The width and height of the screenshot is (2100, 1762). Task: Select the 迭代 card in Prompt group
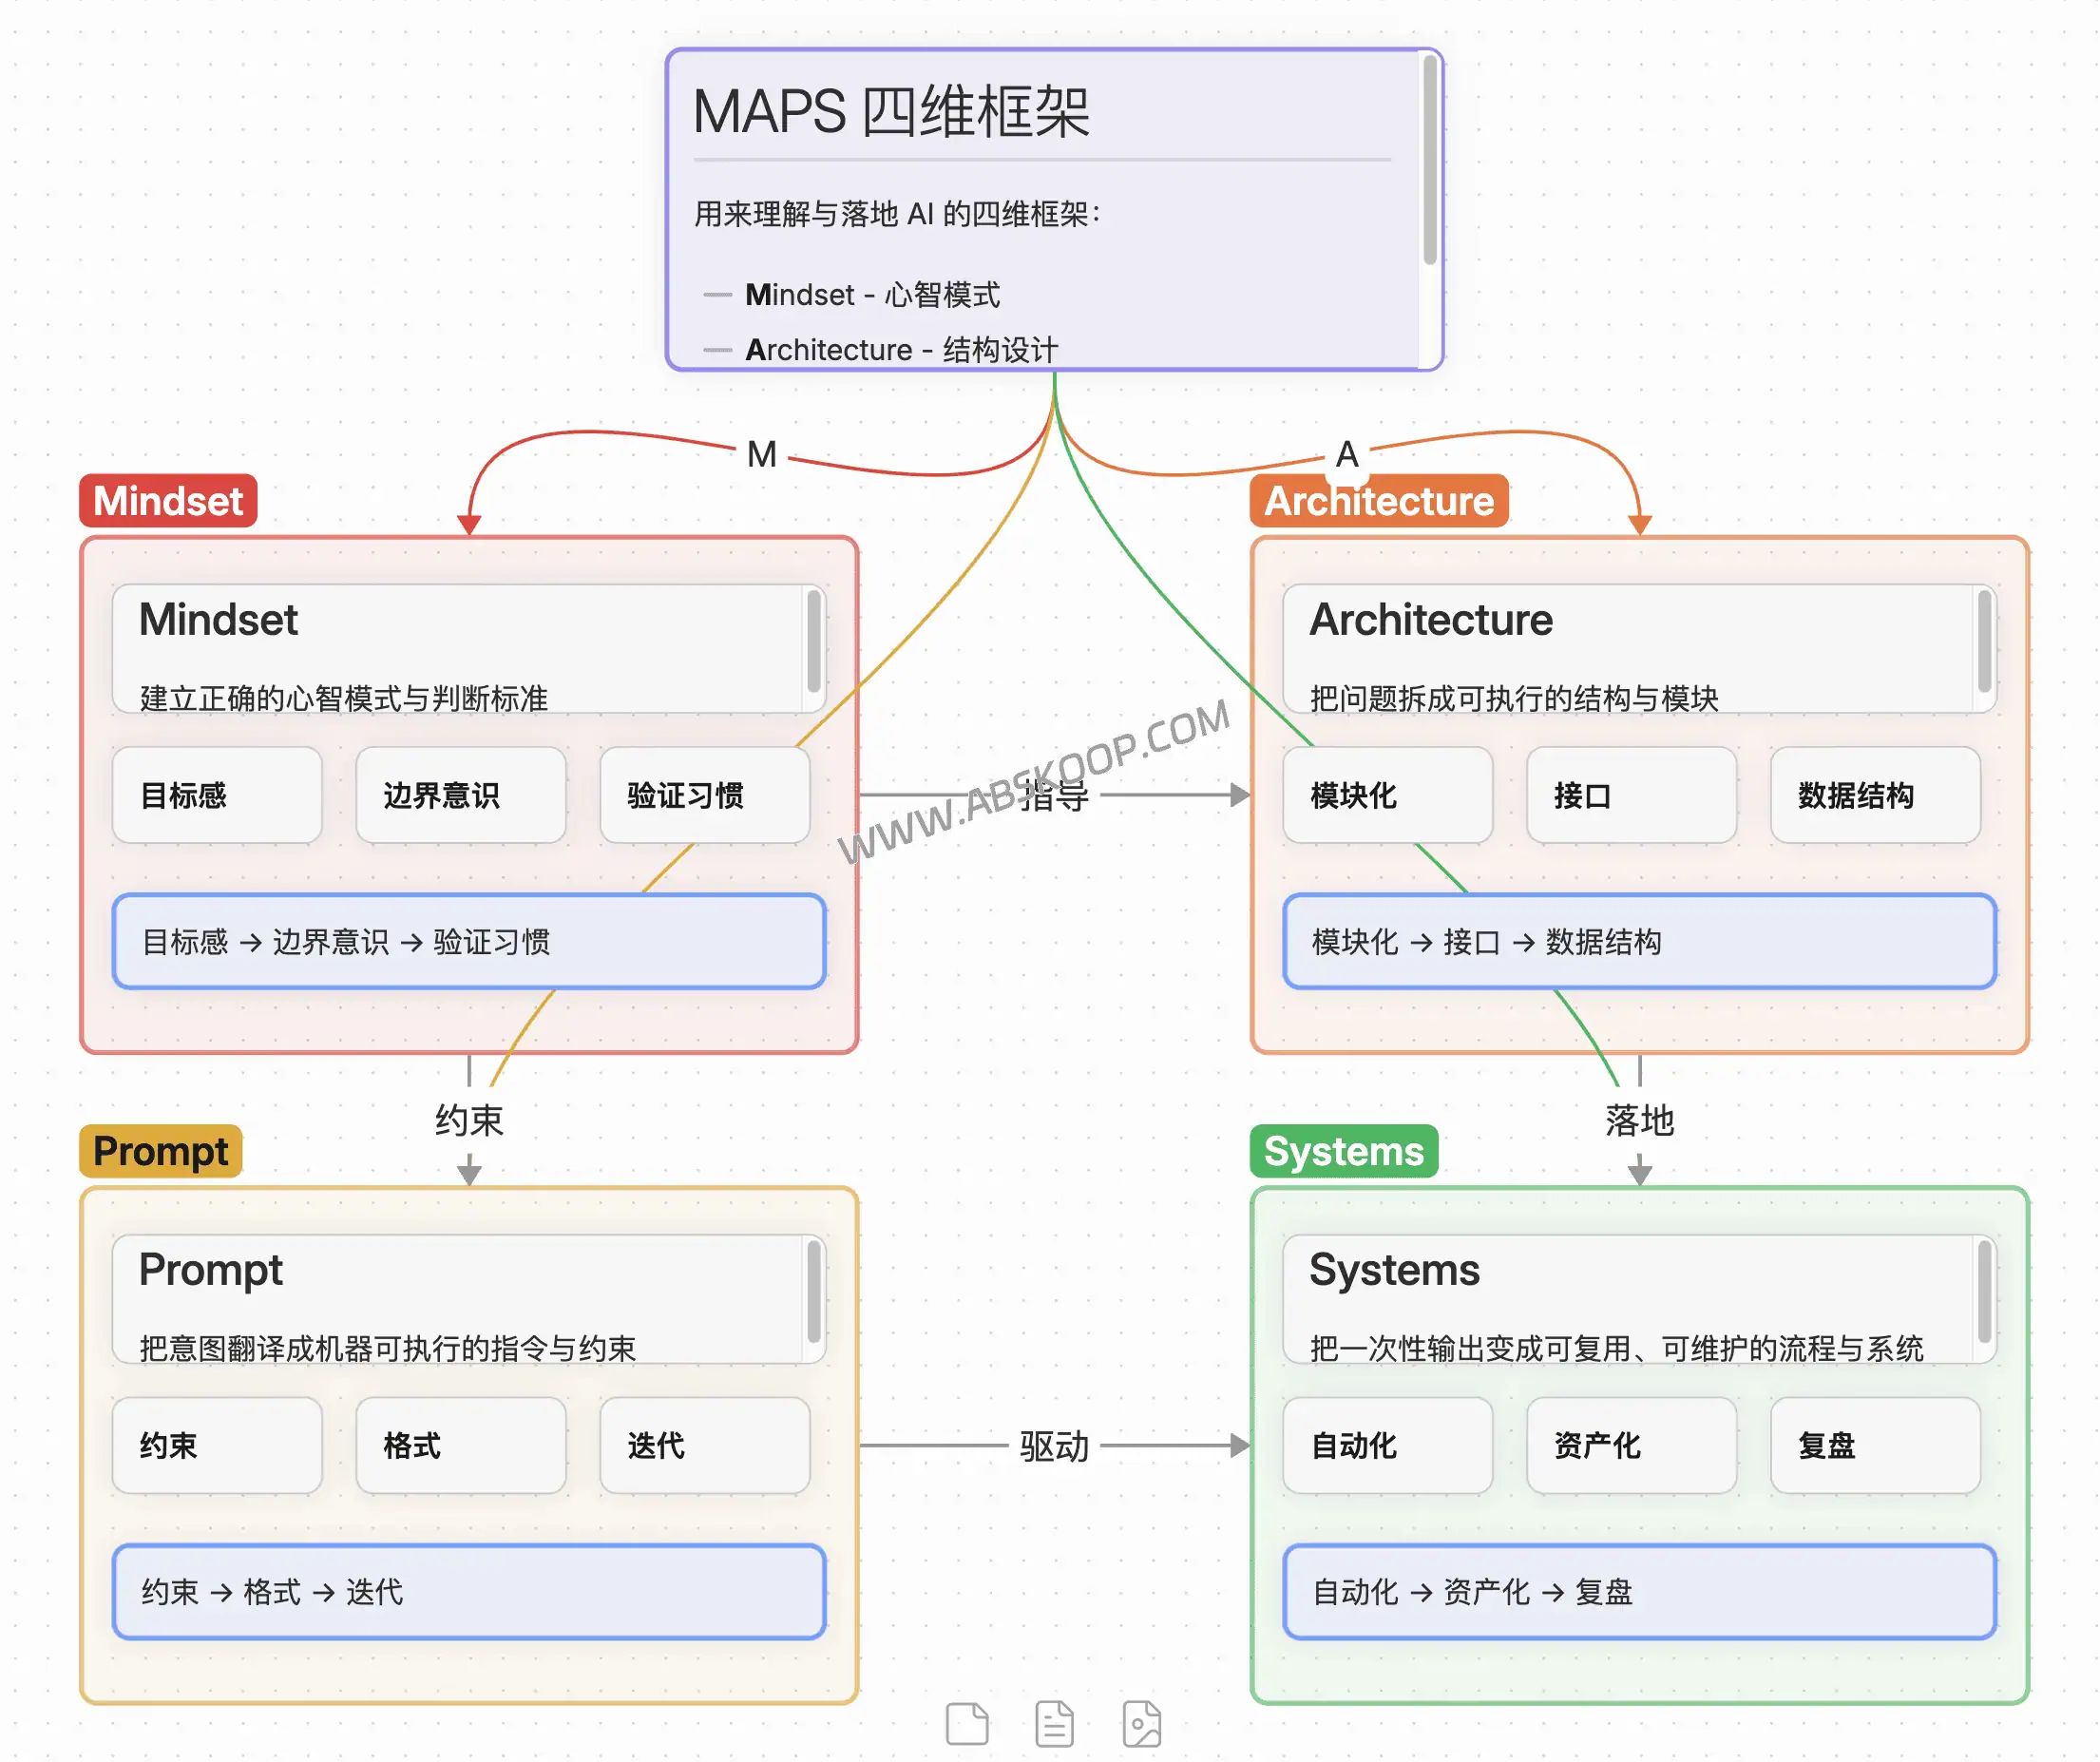704,1445
